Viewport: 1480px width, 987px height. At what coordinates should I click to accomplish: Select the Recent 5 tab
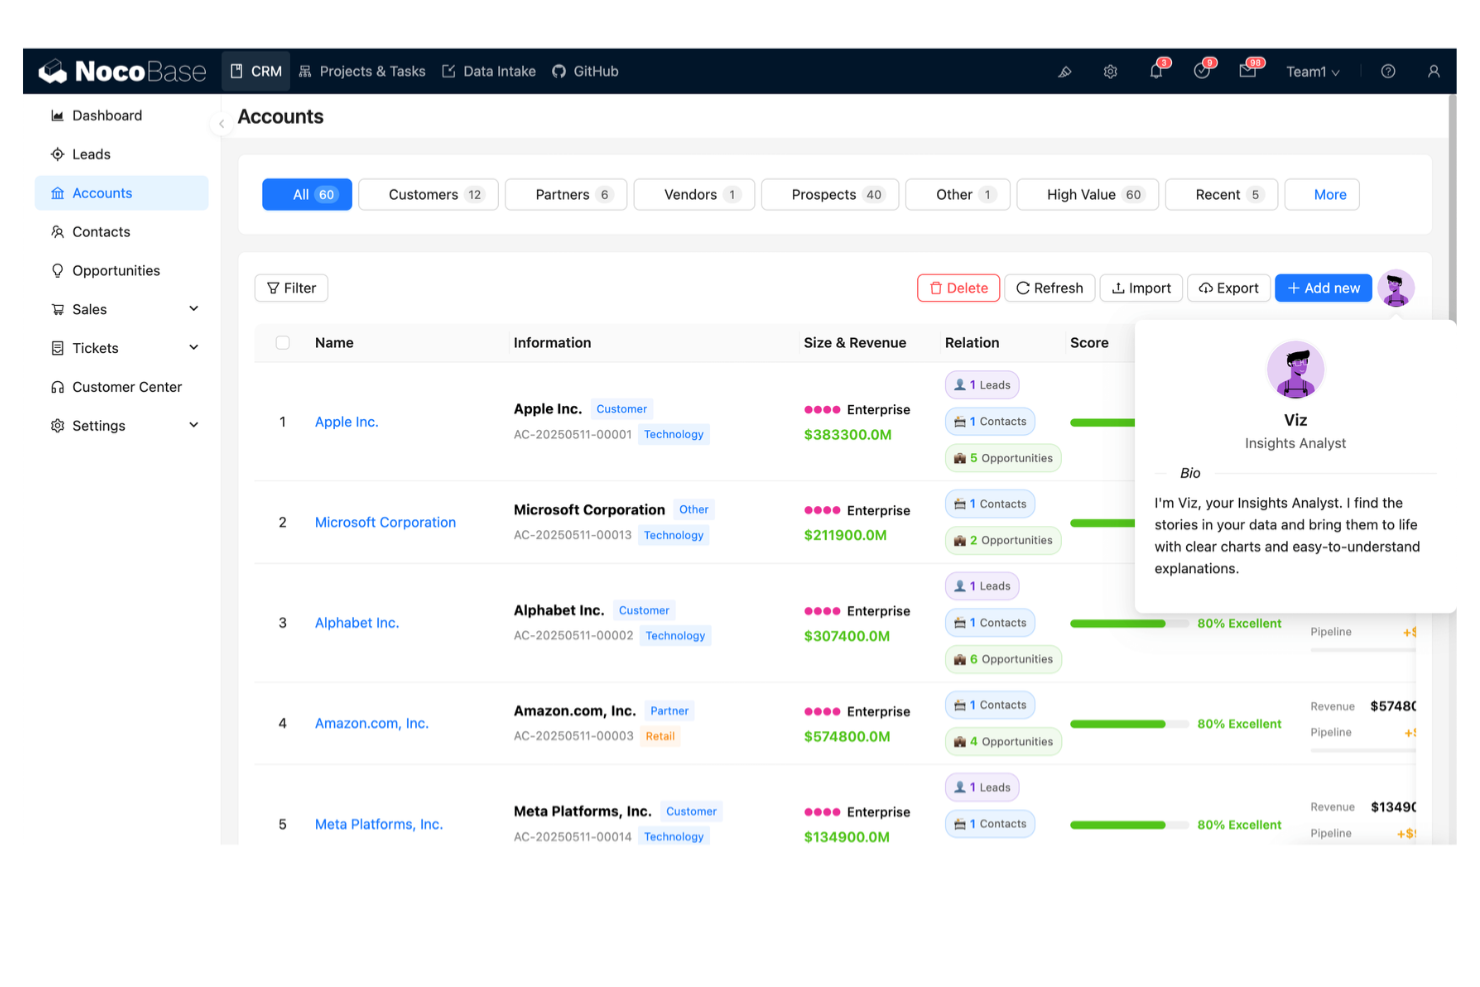[x=1222, y=195]
